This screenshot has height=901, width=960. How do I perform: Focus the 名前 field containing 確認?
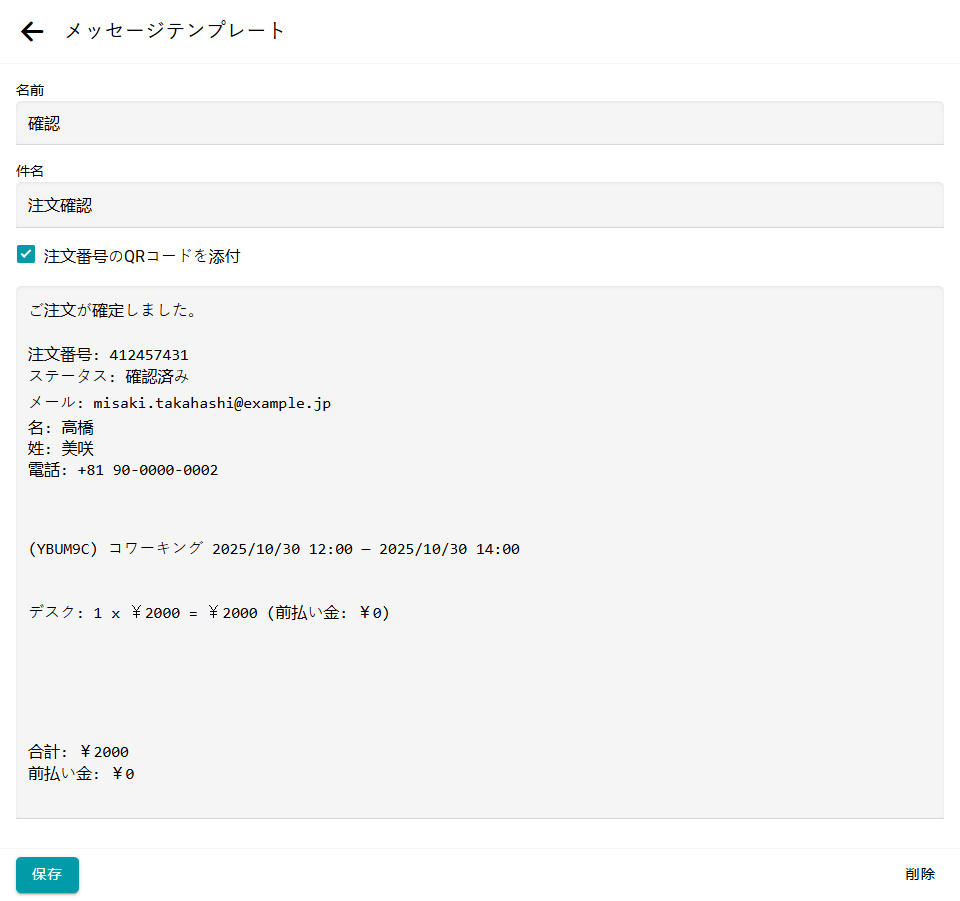pos(479,123)
